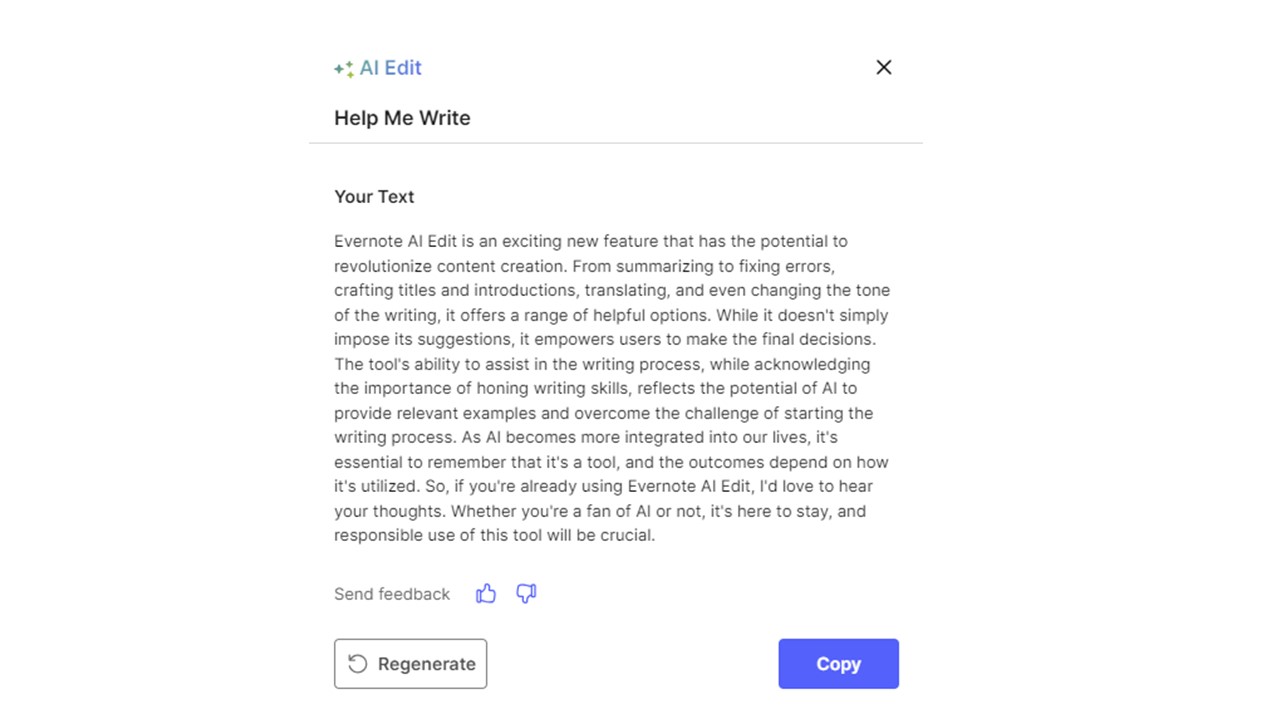This screenshot has width=1280, height=720.
Task: Click the circular arrow icon inside Regenerate
Action: click(x=357, y=664)
